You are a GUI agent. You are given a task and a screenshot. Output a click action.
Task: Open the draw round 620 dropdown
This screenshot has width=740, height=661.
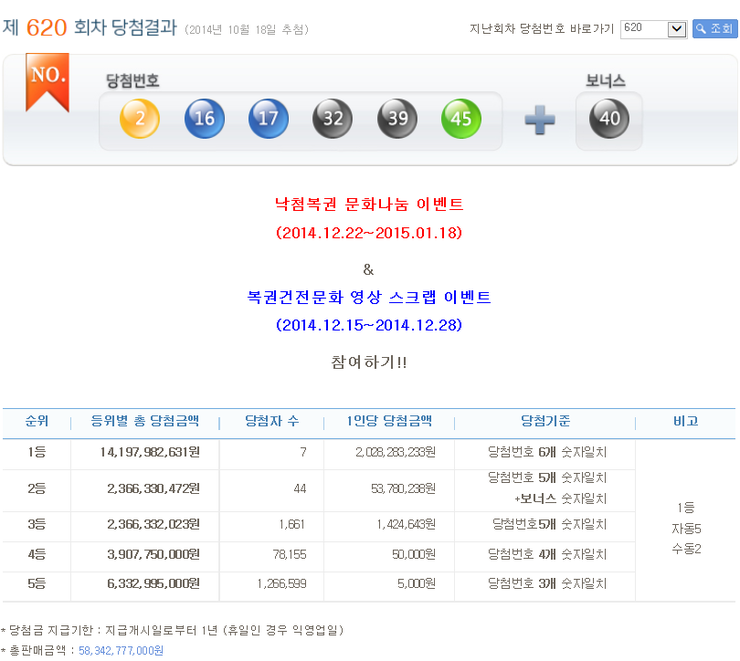(x=654, y=29)
